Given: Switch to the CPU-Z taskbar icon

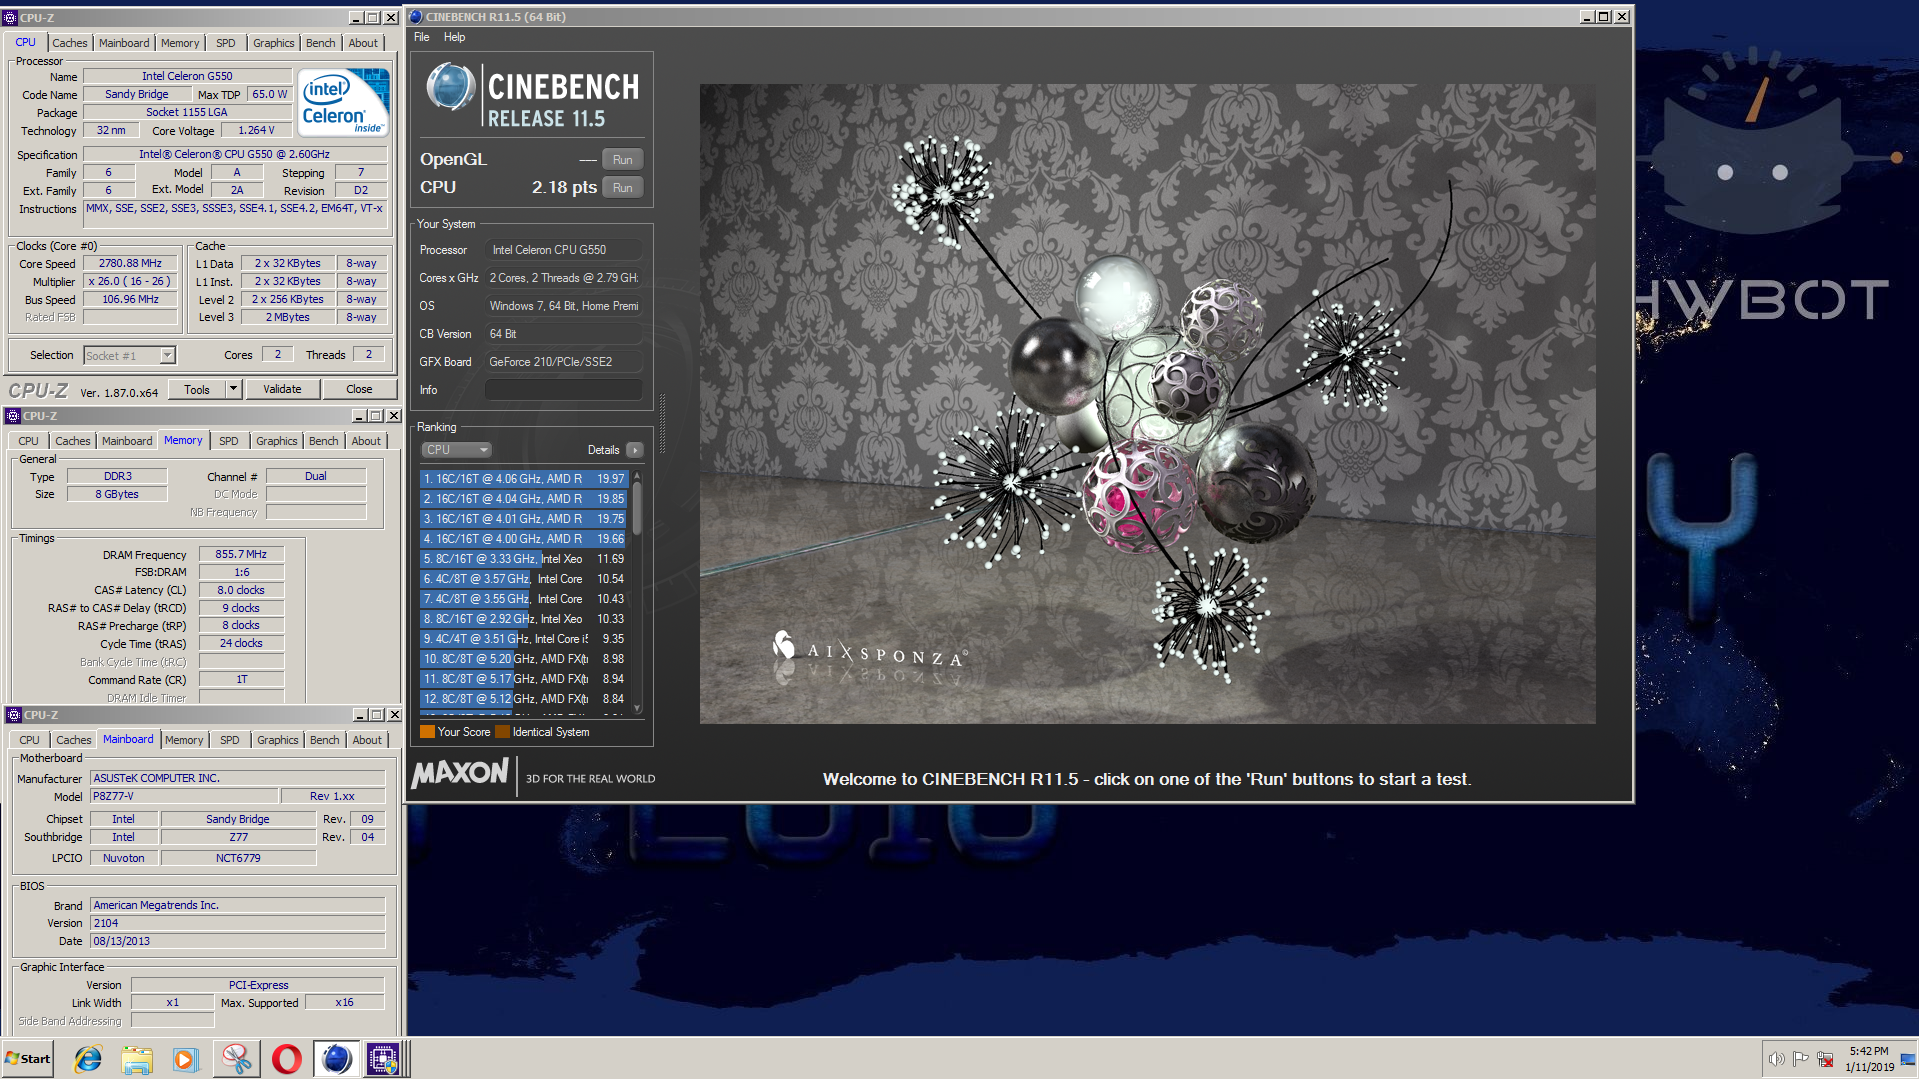Looking at the screenshot, I should (x=384, y=1059).
